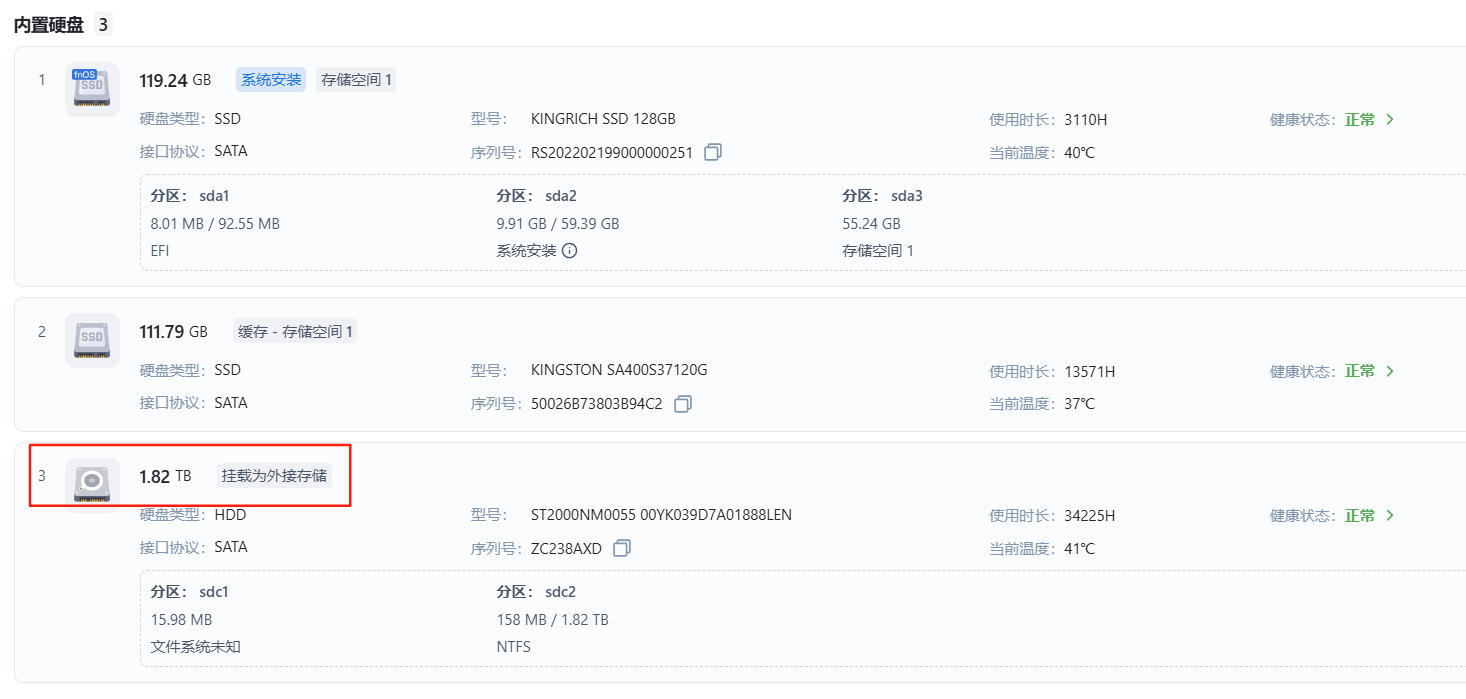This screenshot has width=1466, height=699.
Task: Click the HDD icon for disk 3
Action: 92,485
